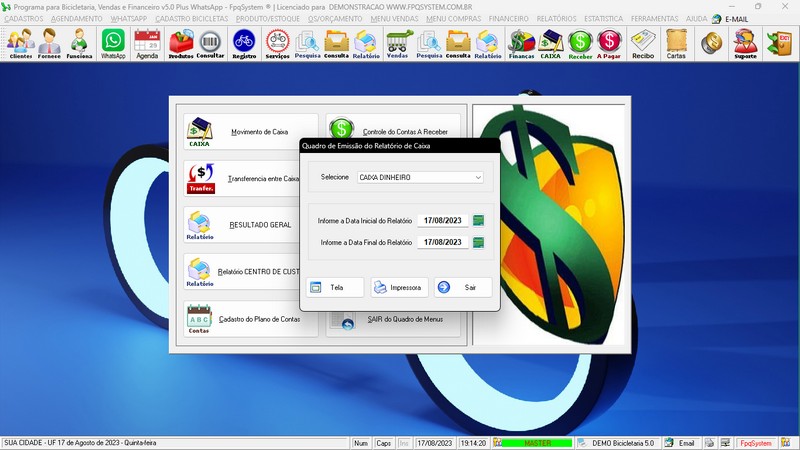
Task: Click the Suporte toolbar icon
Action: click(x=744, y=43)
